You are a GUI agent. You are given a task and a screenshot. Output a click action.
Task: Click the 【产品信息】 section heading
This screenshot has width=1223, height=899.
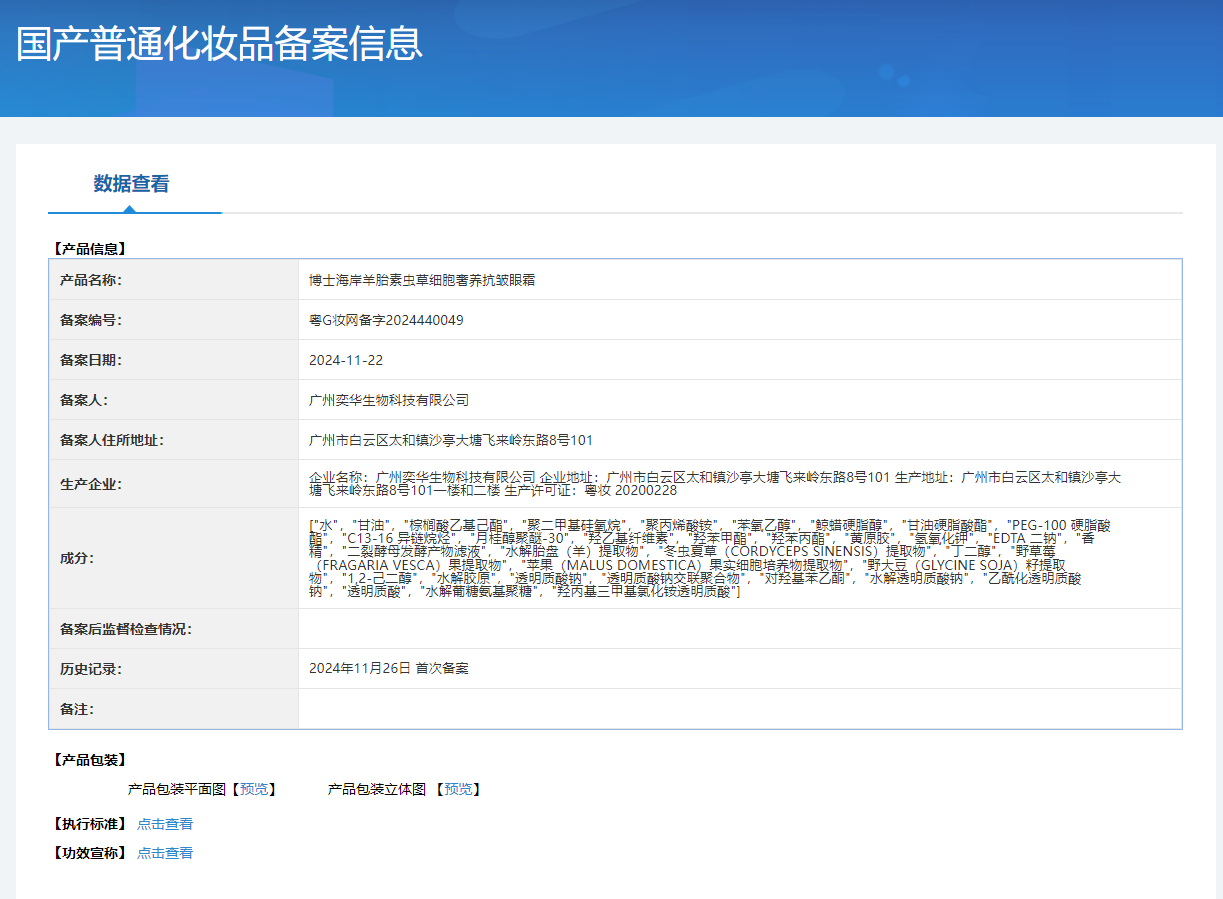[x=89, y=248]
